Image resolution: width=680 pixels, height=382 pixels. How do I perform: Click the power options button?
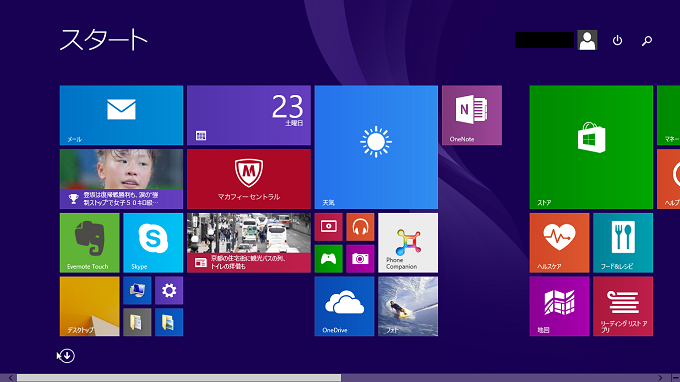coord(617,40)
